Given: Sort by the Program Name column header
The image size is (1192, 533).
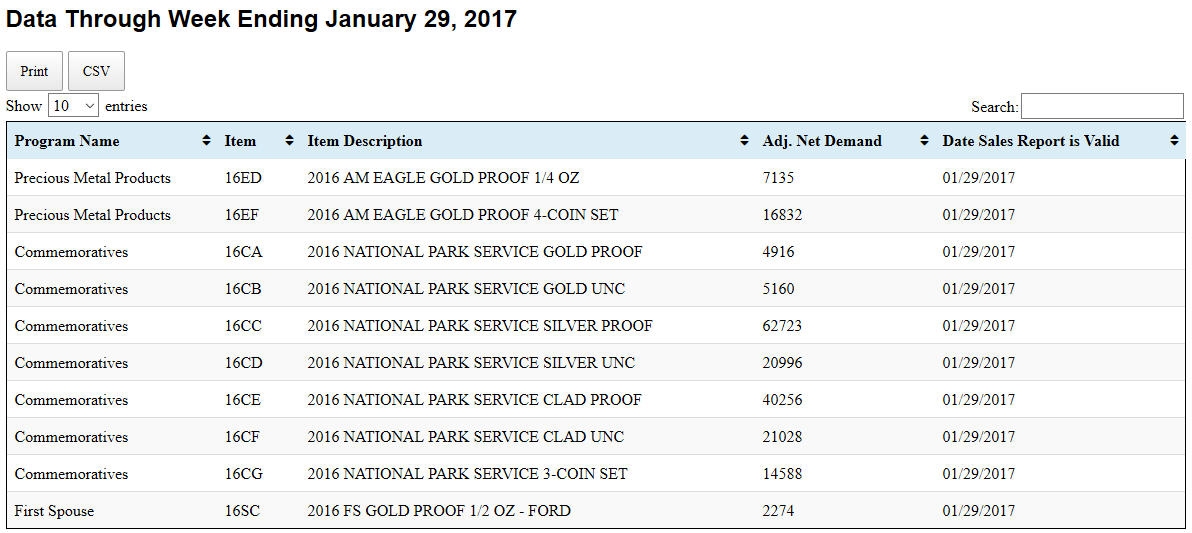Looking at the screenshot, I should click(x=67, y=141).
